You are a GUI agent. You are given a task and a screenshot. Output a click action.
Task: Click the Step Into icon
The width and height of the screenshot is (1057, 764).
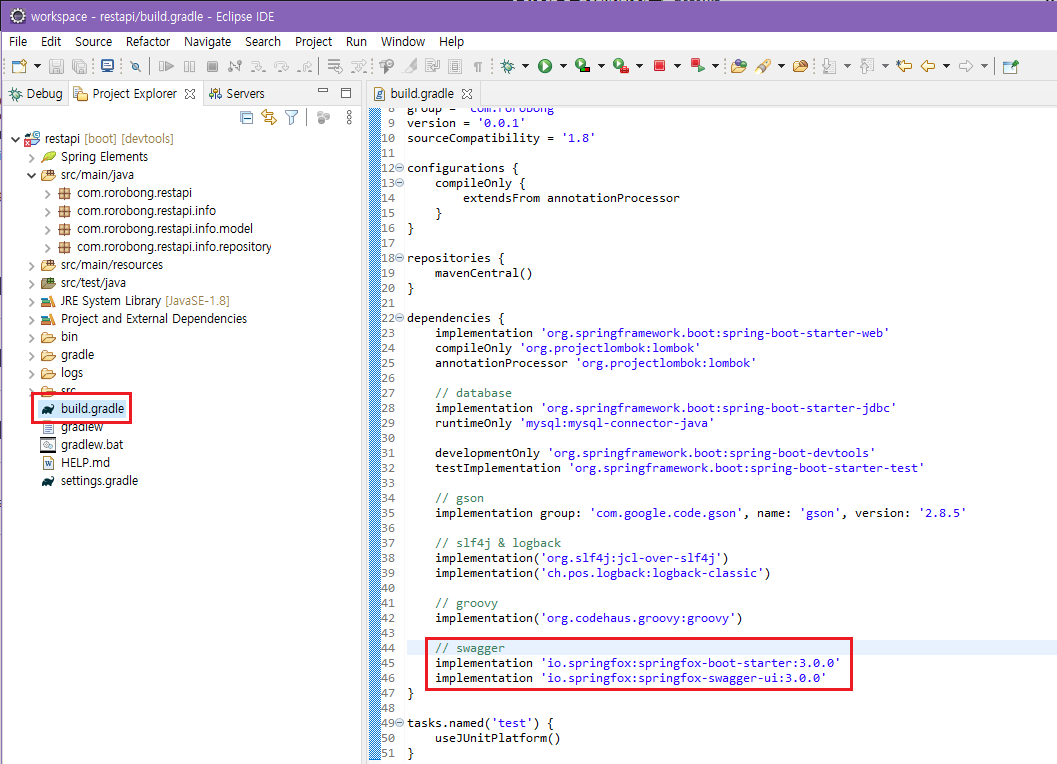pyautogui.click(x=258, y=66)
